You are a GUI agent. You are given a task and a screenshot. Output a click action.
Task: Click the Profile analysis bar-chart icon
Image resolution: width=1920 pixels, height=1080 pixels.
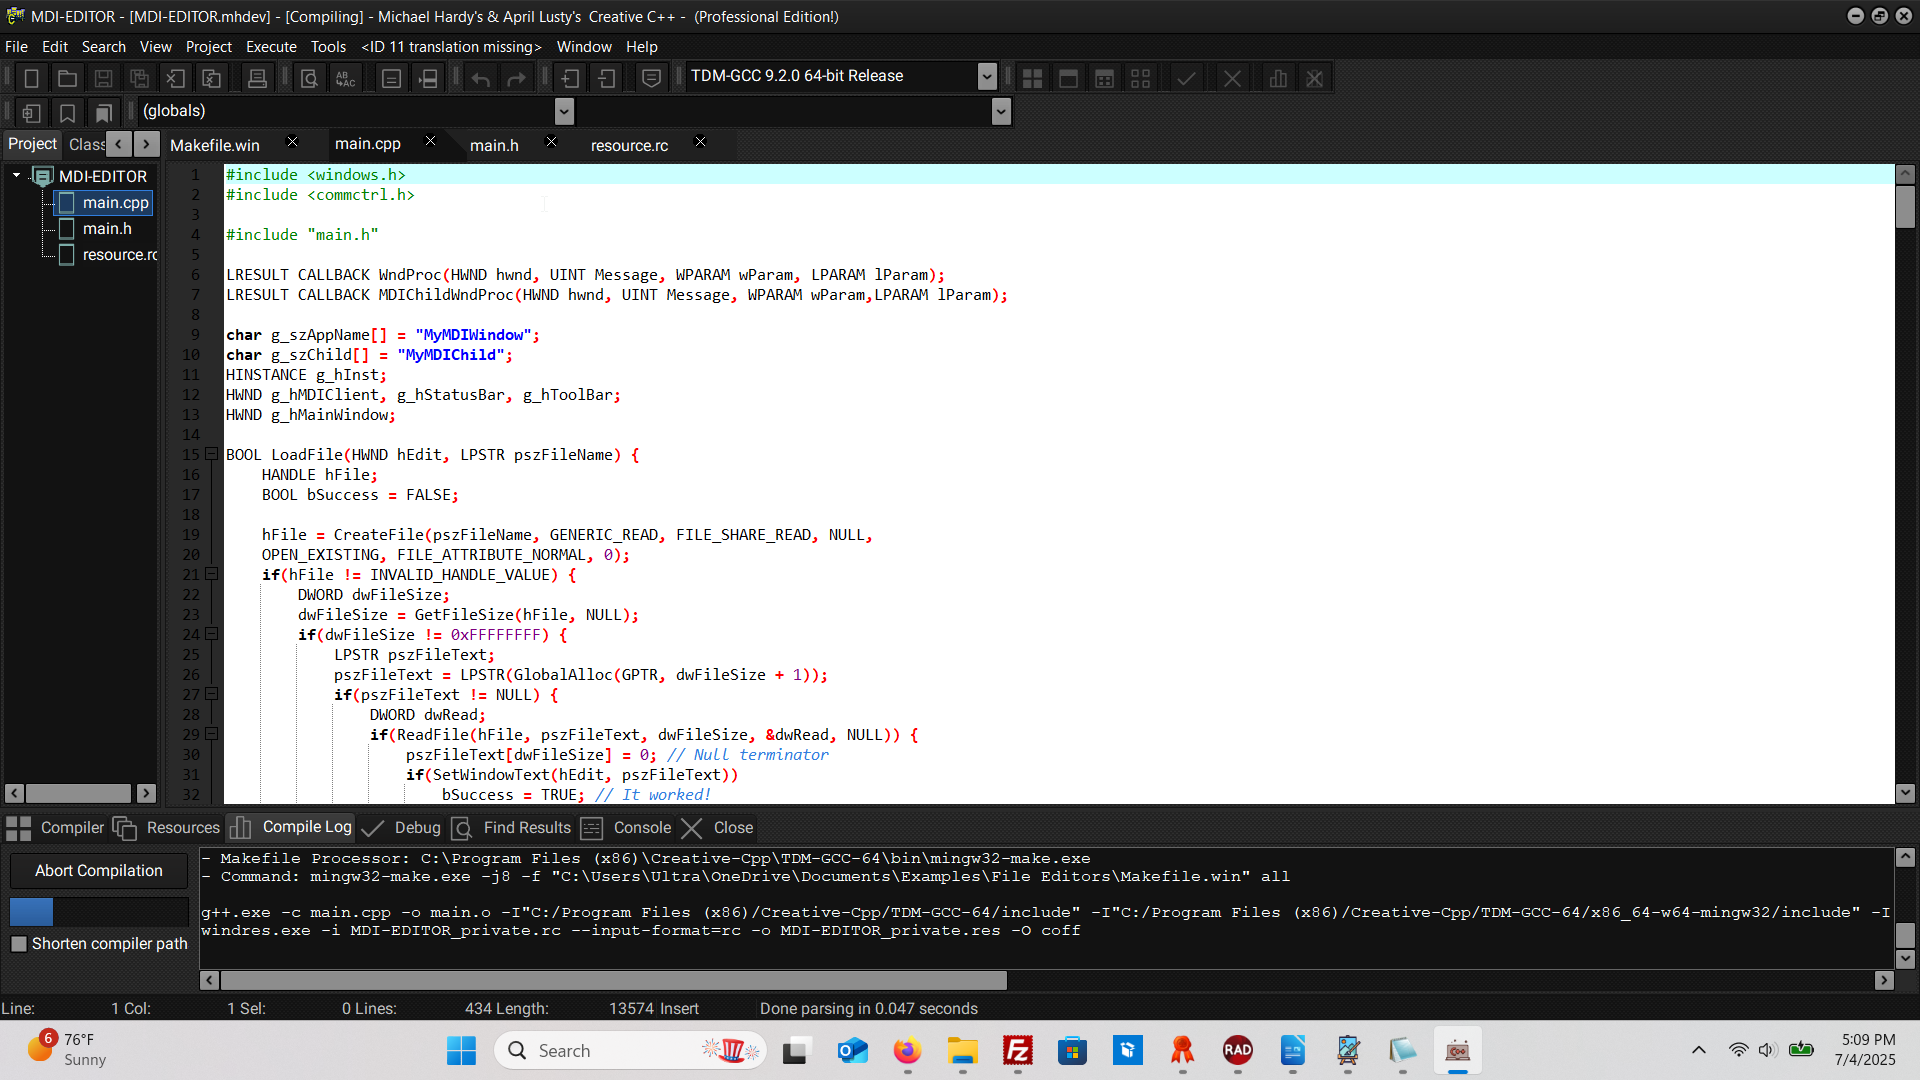click(x=1278, y=78)
